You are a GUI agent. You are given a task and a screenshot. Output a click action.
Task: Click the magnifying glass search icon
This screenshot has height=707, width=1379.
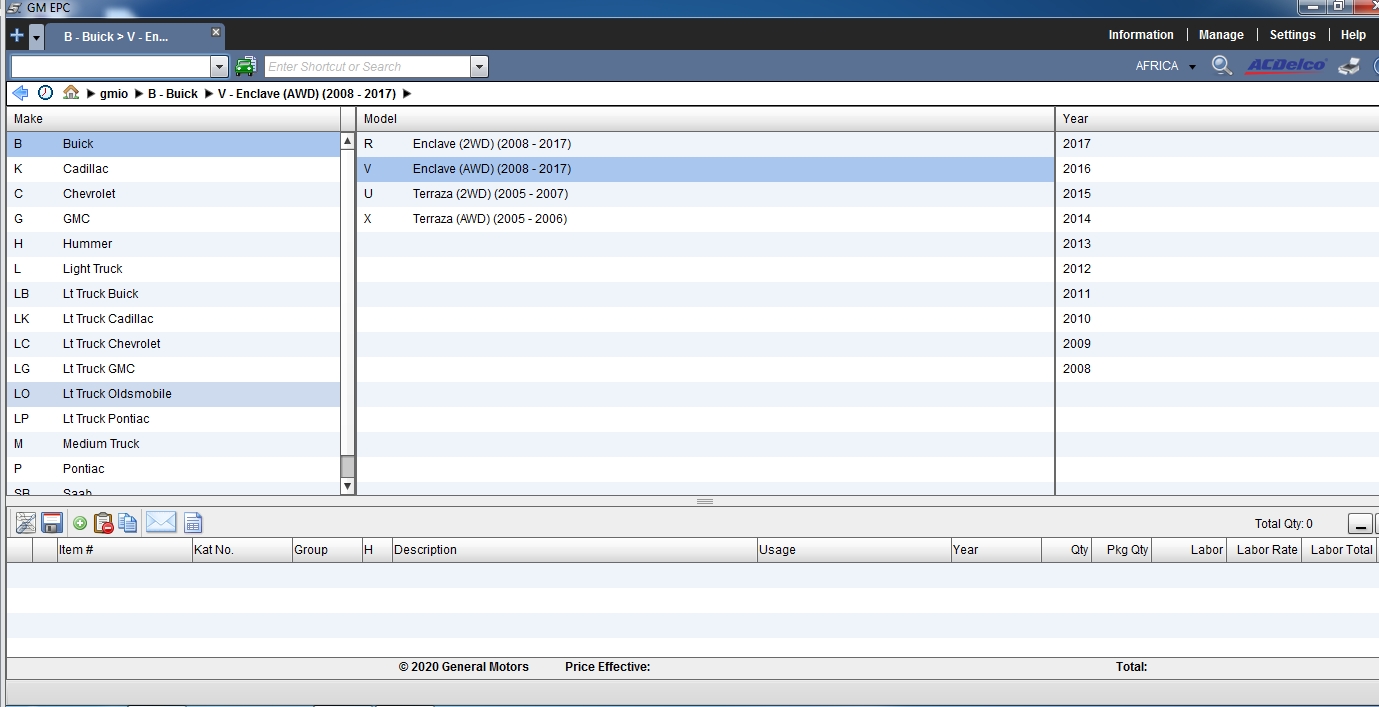1221,66
